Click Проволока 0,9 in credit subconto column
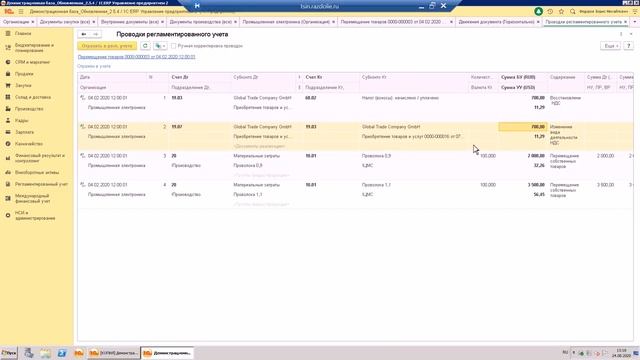640x360 pixels. [376, 156]
